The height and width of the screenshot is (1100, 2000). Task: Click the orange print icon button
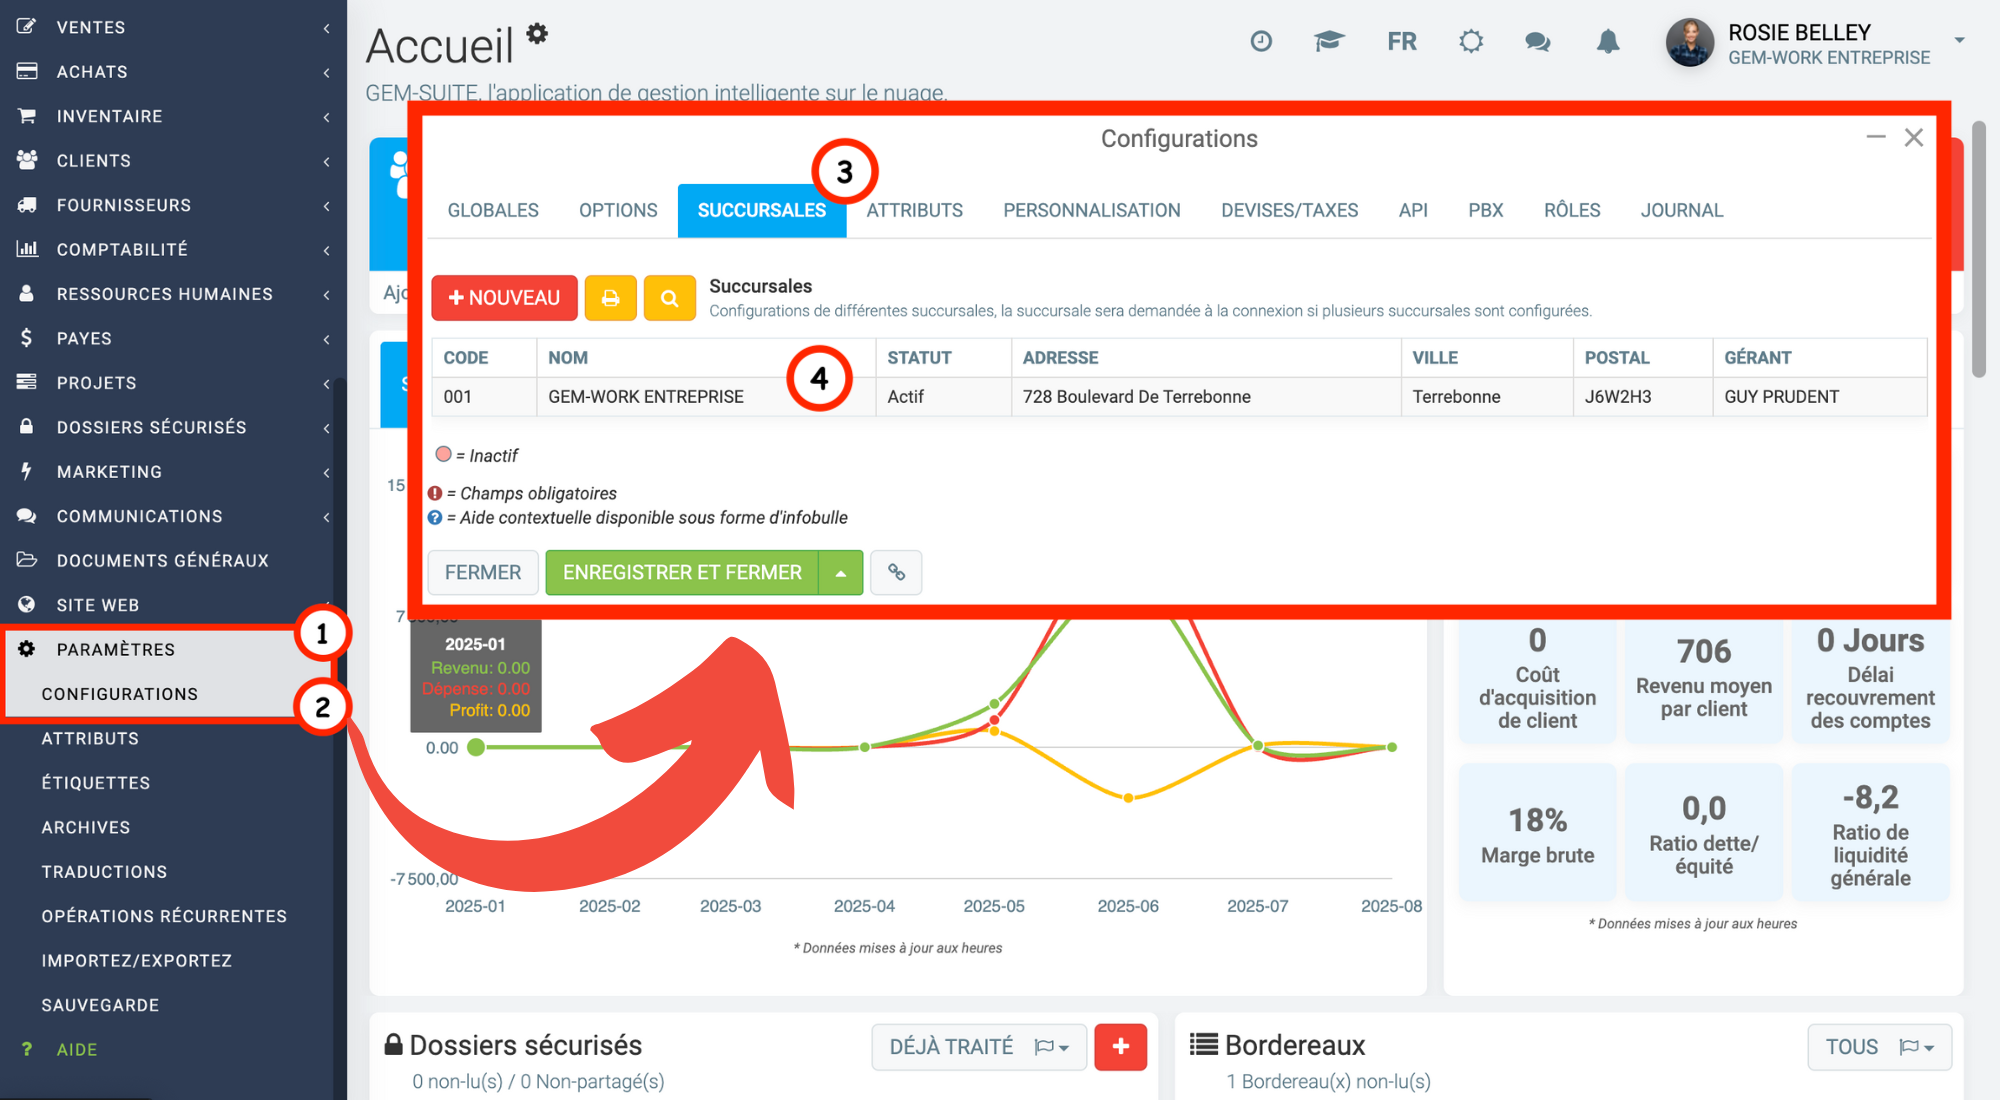coord(610,298)
